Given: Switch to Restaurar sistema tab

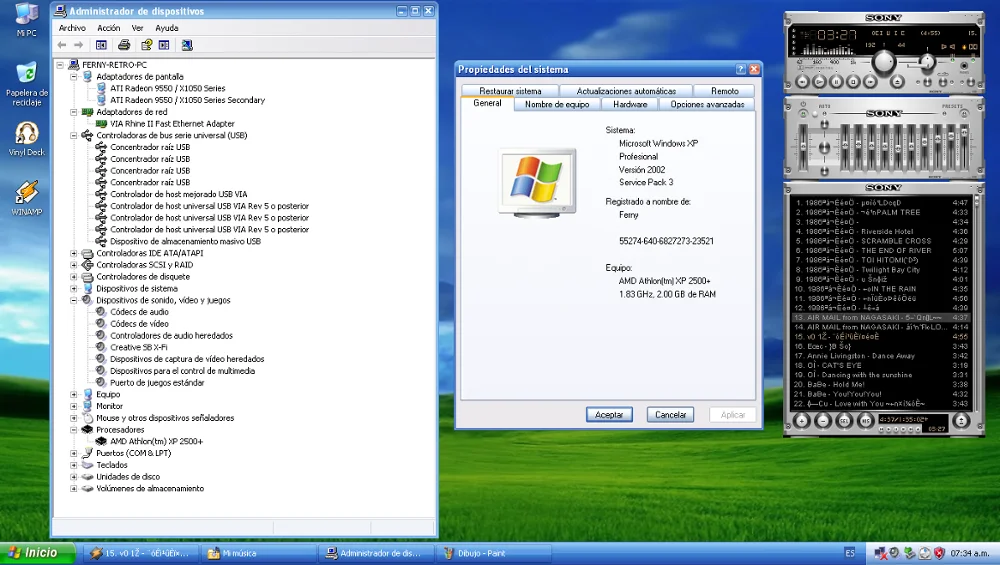Looking at the screenshot, I should pos(510,91).
